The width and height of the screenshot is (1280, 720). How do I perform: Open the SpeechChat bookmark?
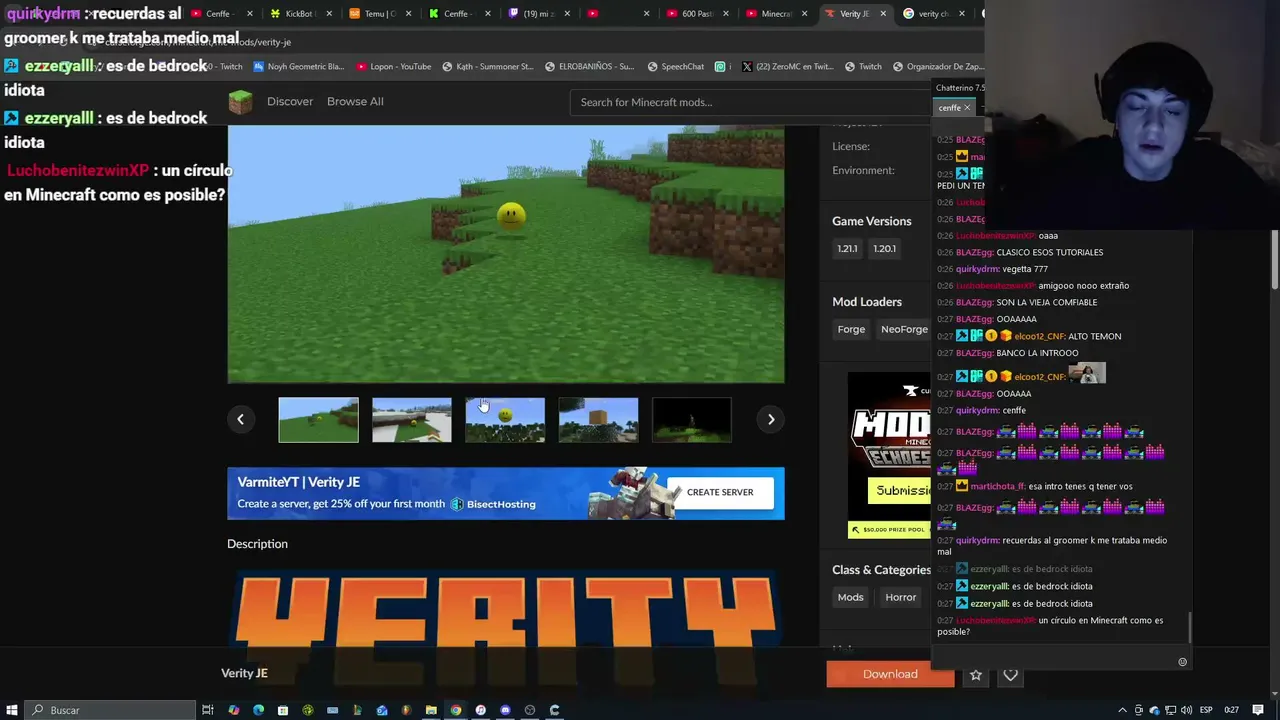(676, 67)
